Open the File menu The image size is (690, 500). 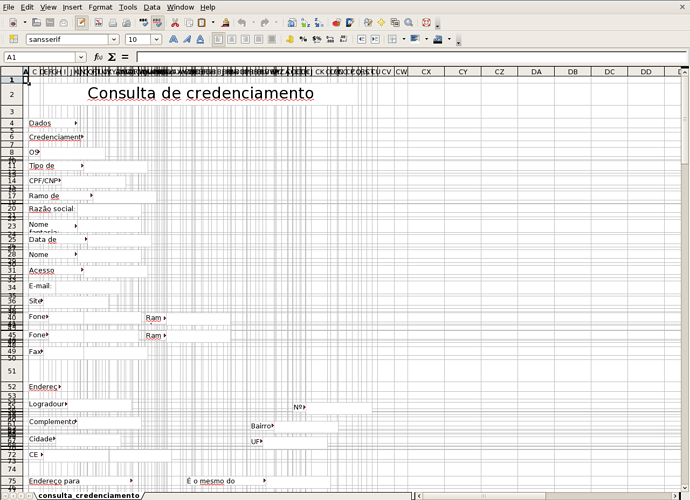click(8, 7)
